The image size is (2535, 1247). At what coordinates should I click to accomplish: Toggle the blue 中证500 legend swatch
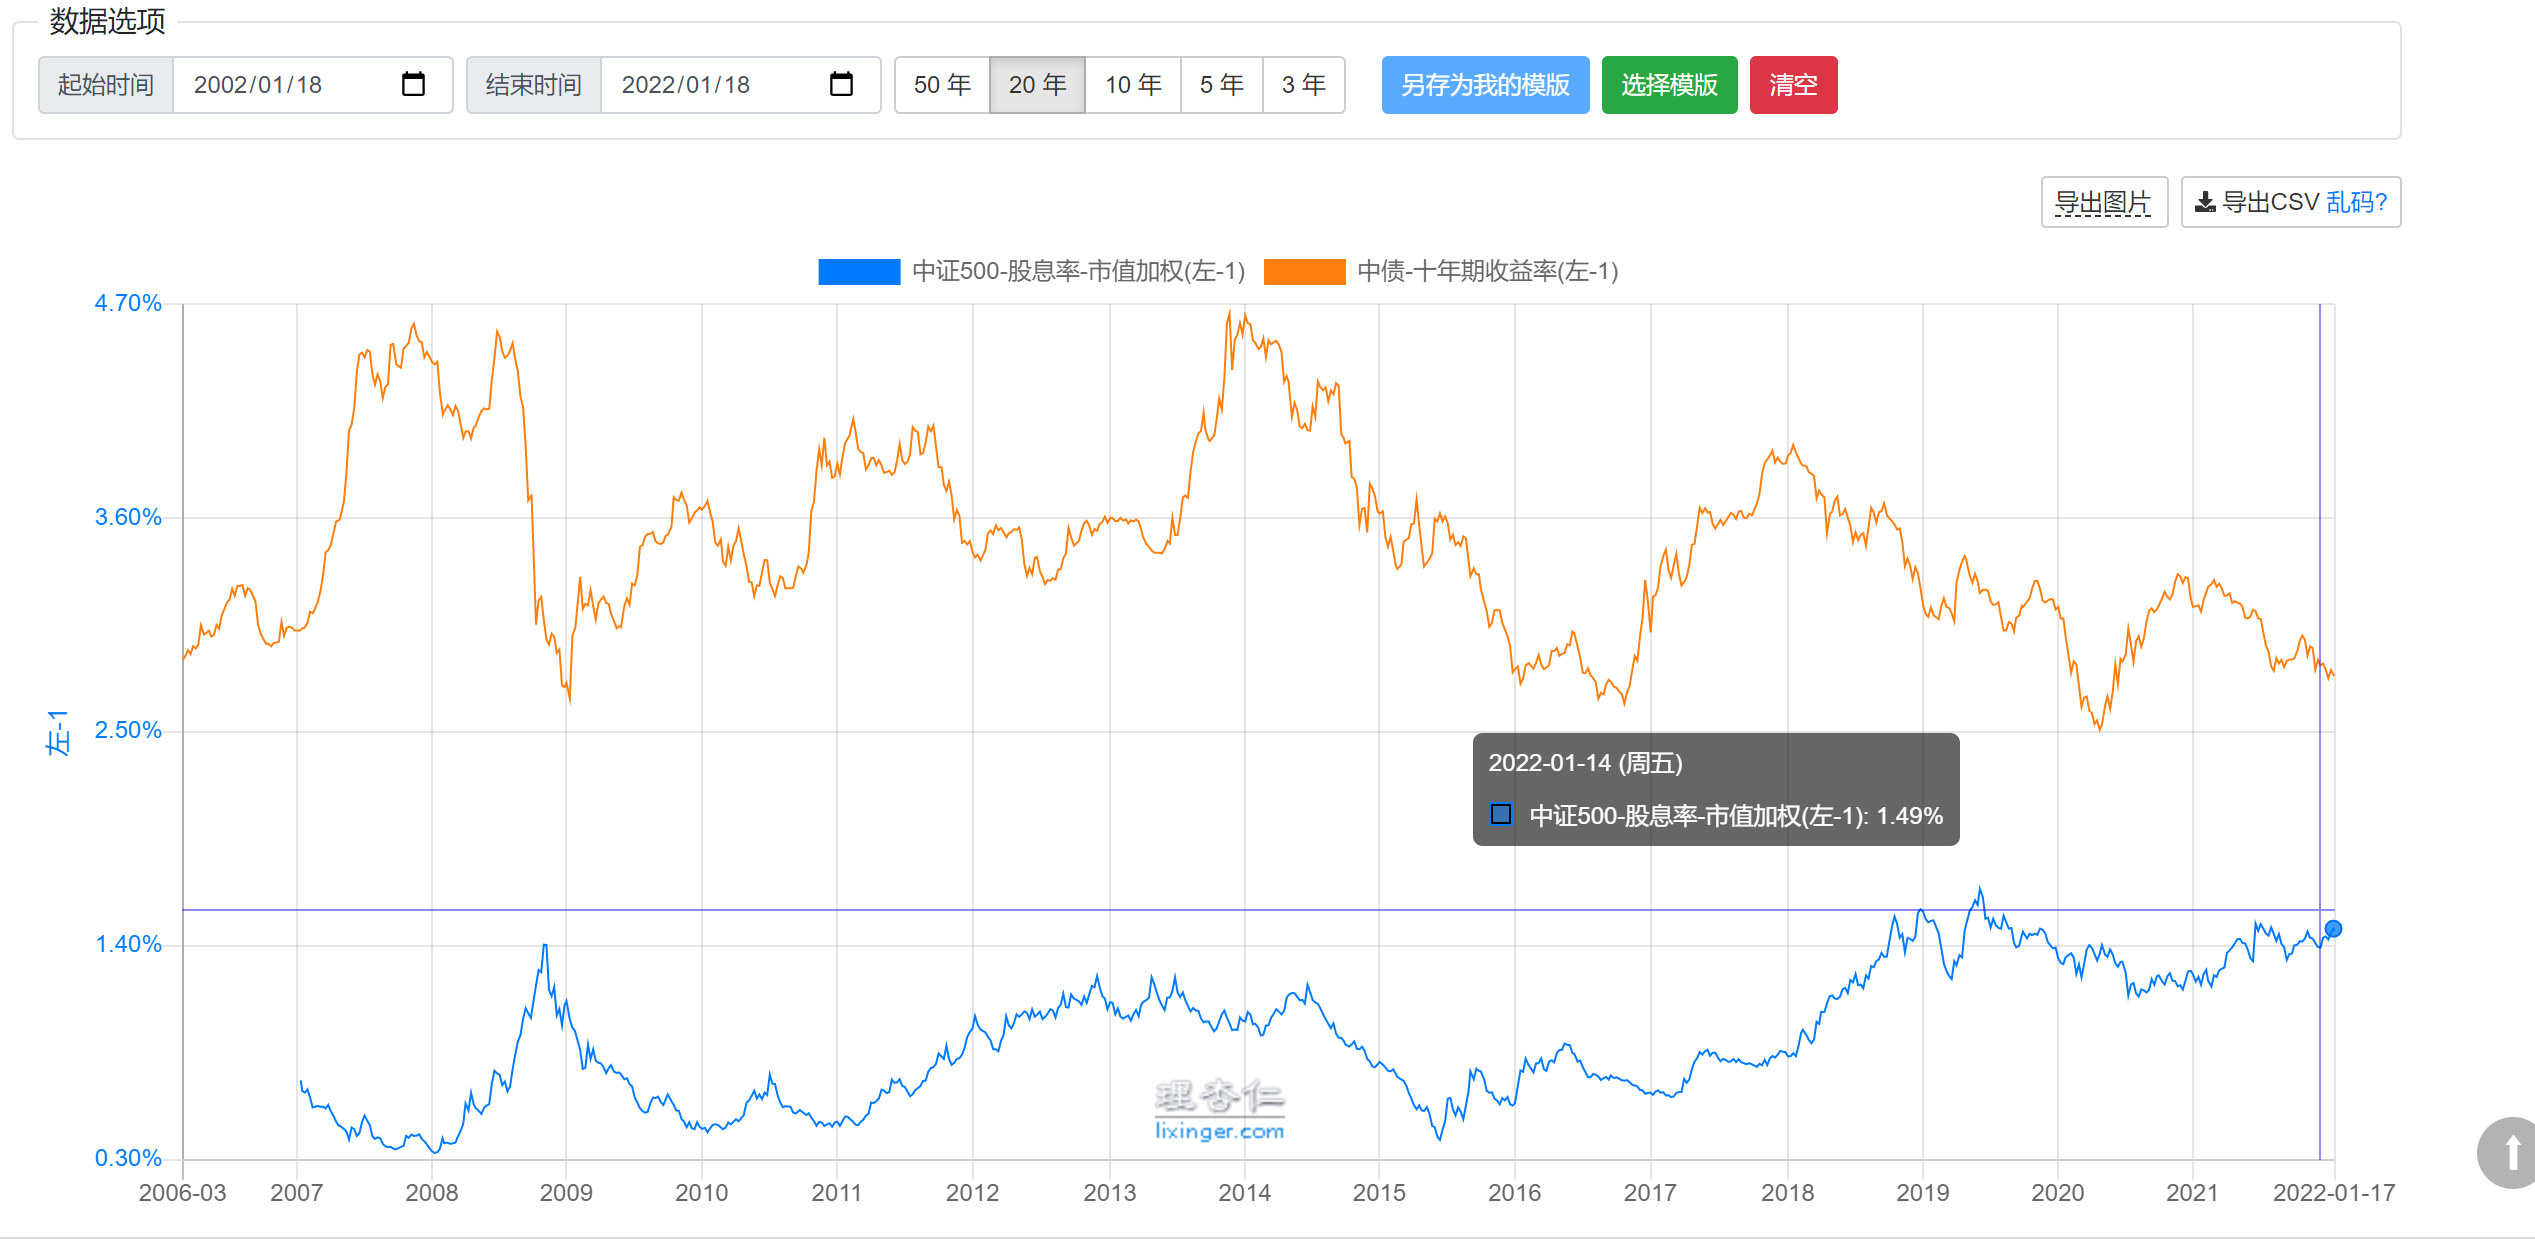[x=858, y=272]
